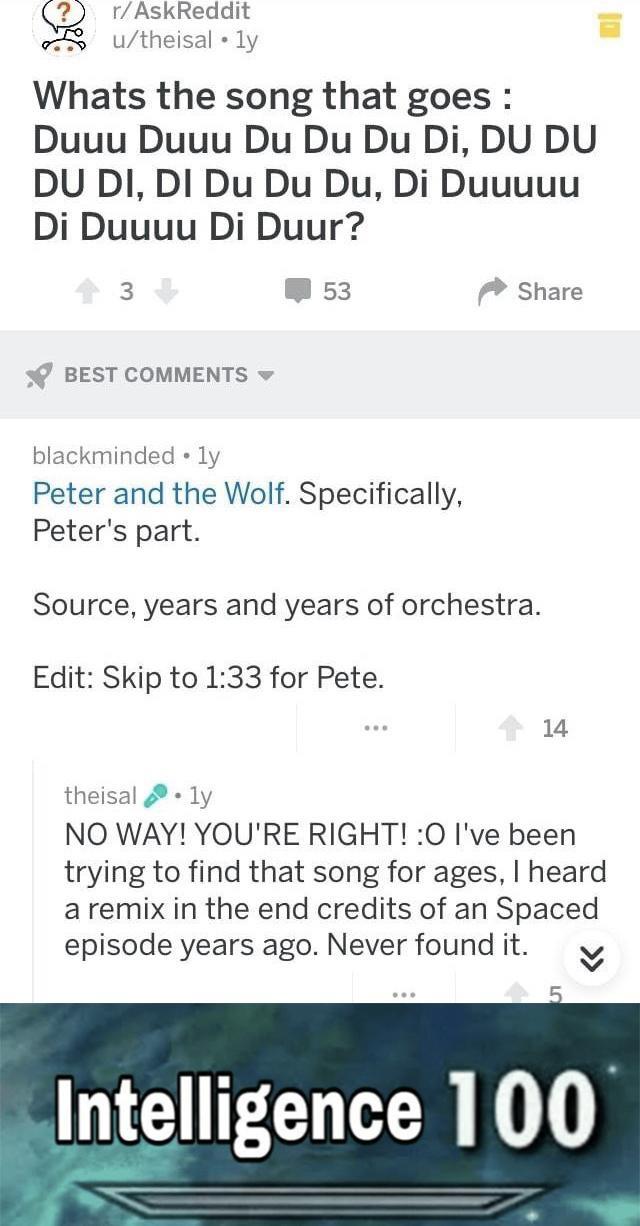The height and width of the screenshot is (1226, 640).
Task: Upvote blackminded's comment showing 14 points
Action: (512, 728)
